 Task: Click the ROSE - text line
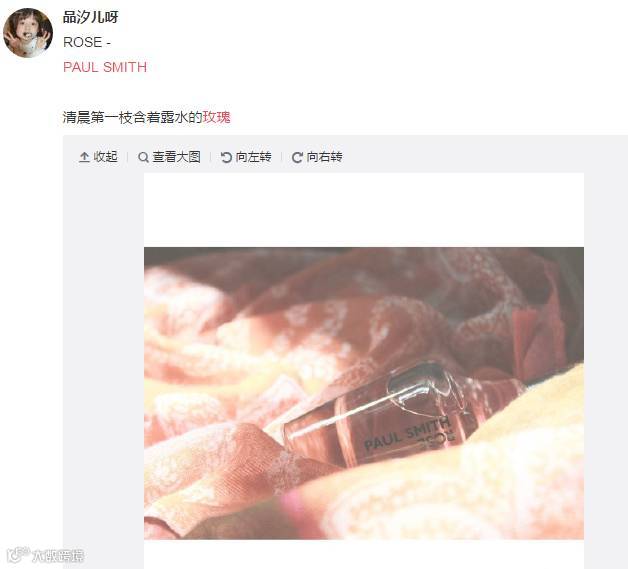tap(87, 42)
